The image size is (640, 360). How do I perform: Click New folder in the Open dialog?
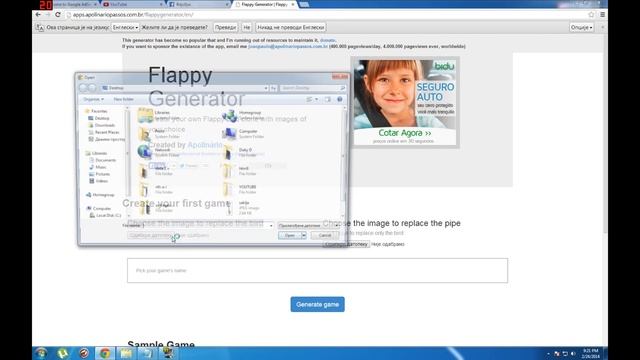pos(124,99)
